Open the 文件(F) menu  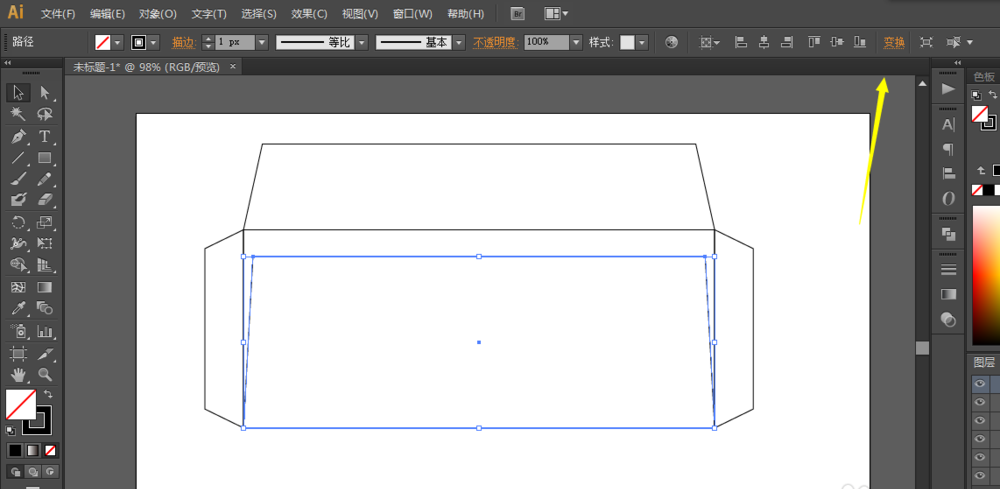pos(58,14)
